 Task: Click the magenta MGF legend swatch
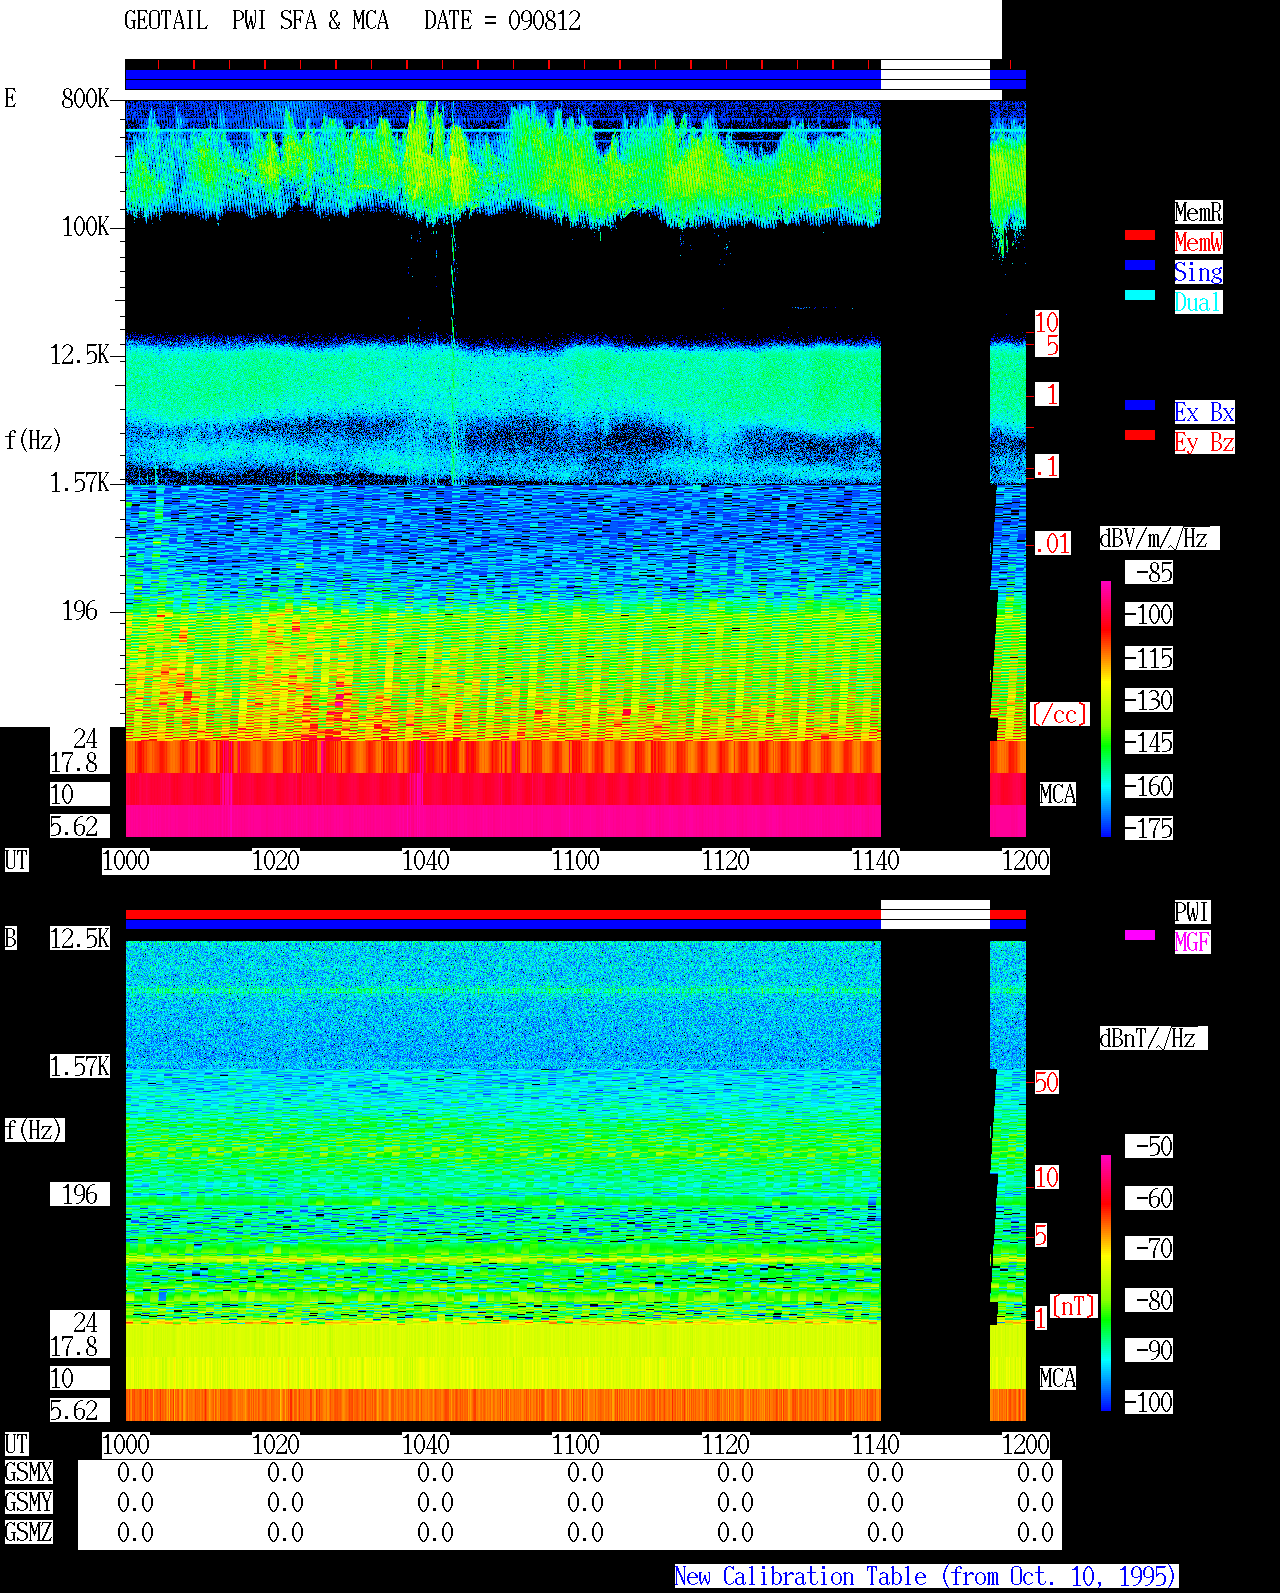[1140, 936]
